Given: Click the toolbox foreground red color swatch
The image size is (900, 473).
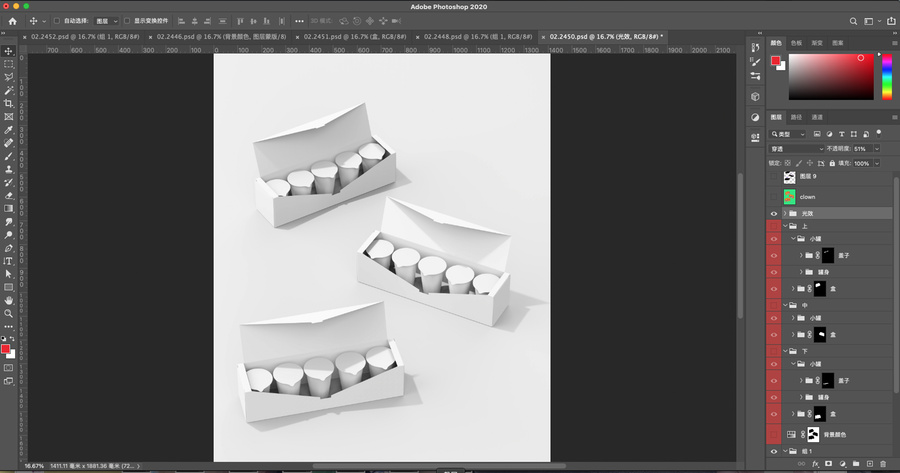Looking at the screenshot, I should tap(6, 349).
